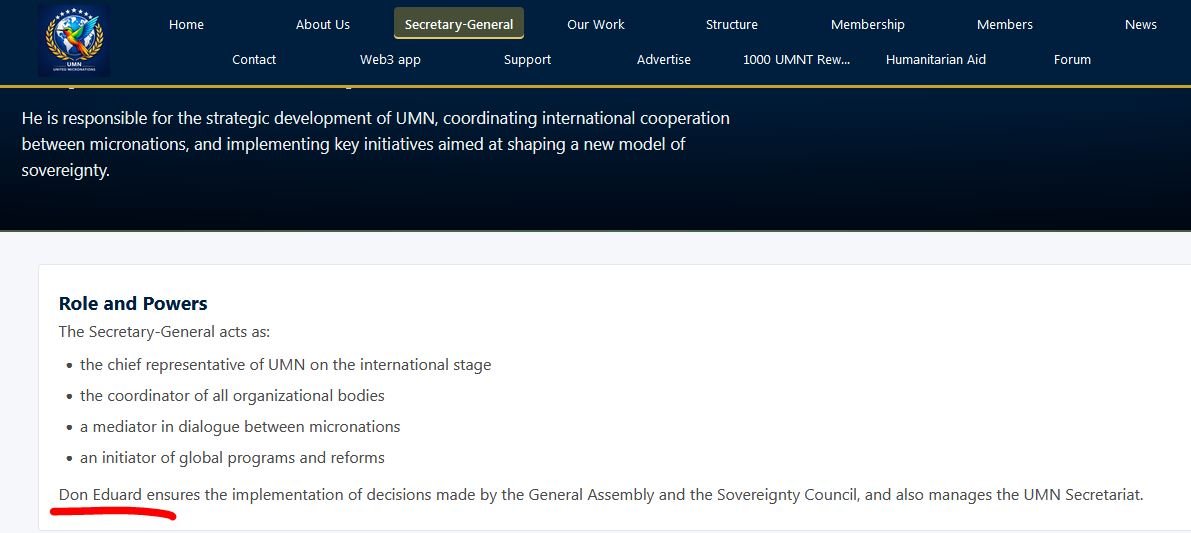Screen dimensions: 1191x533
Task: Open the About Us menu item
Action: pyautogui.click(x=323, y=25)
